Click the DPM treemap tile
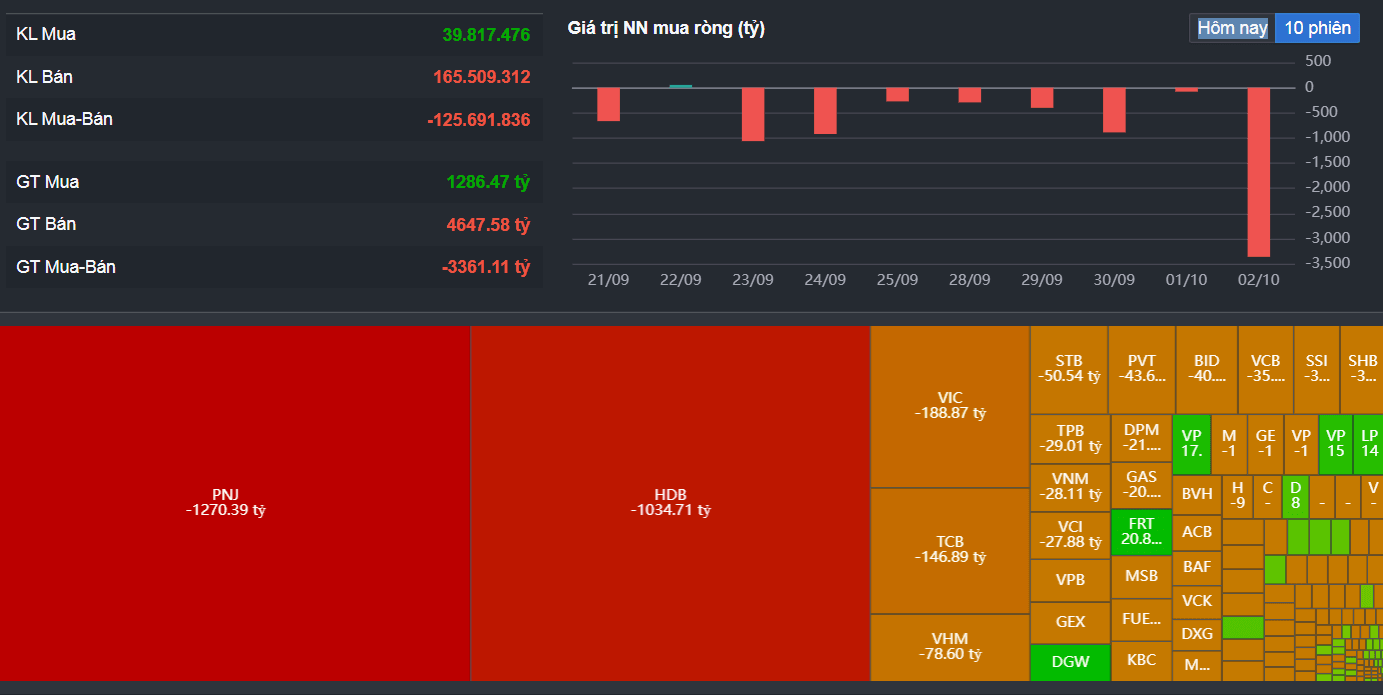The width and height of the screenshot is (1383, 695). point(1141,438)
